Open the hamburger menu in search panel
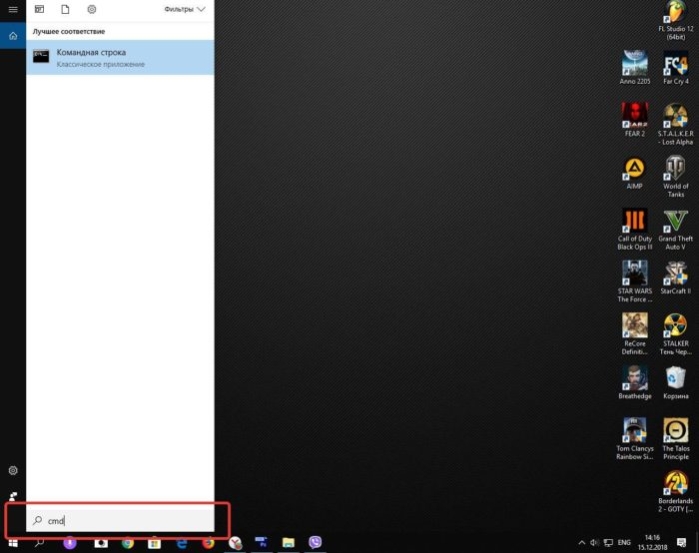Viewport: 699px width, 553px height. (x=13, y=9)
